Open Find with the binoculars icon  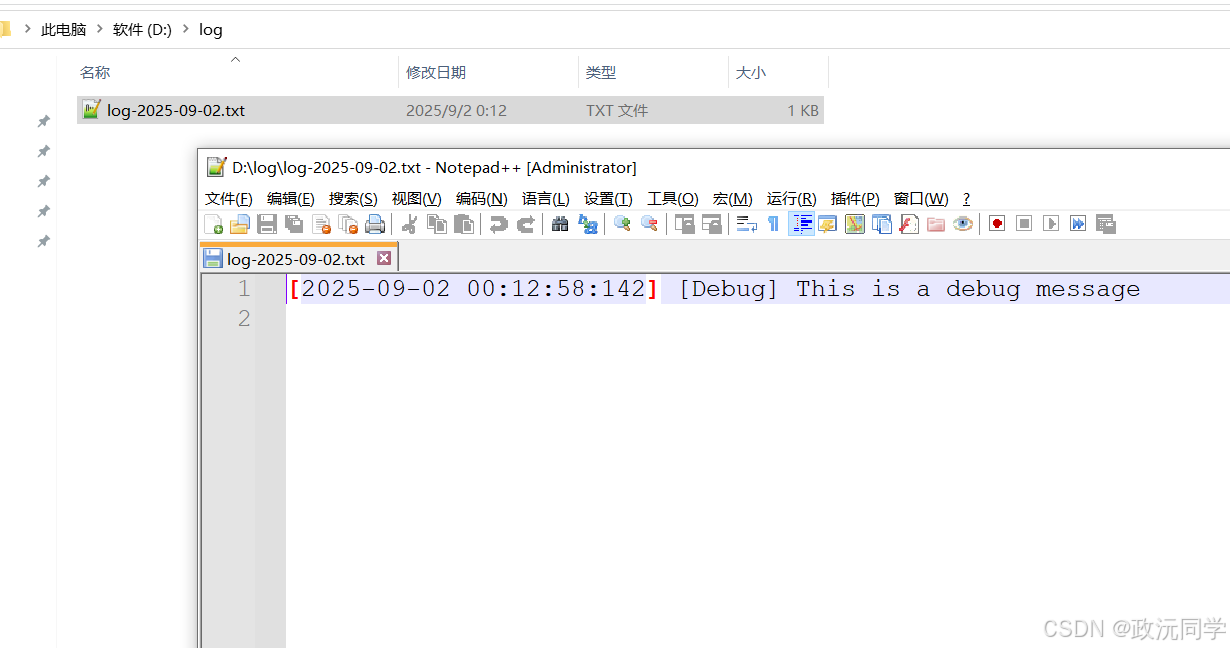coord(560,224)
